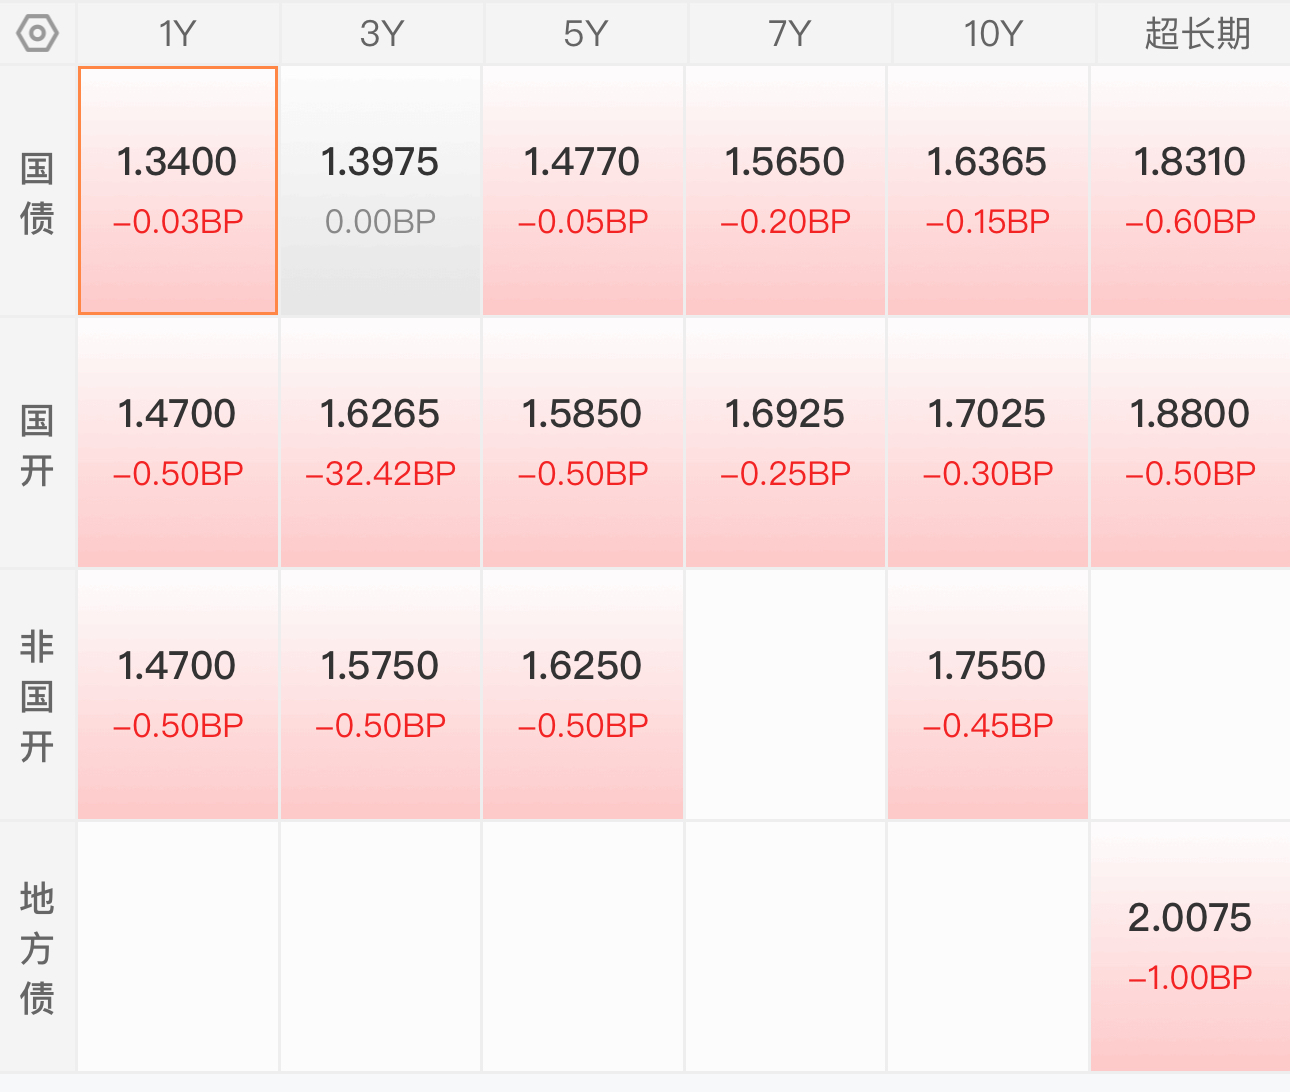The width and height of the screenshot is (1290, 1092).
Task: Click the 国债 row label
Action: pos(37,193)
